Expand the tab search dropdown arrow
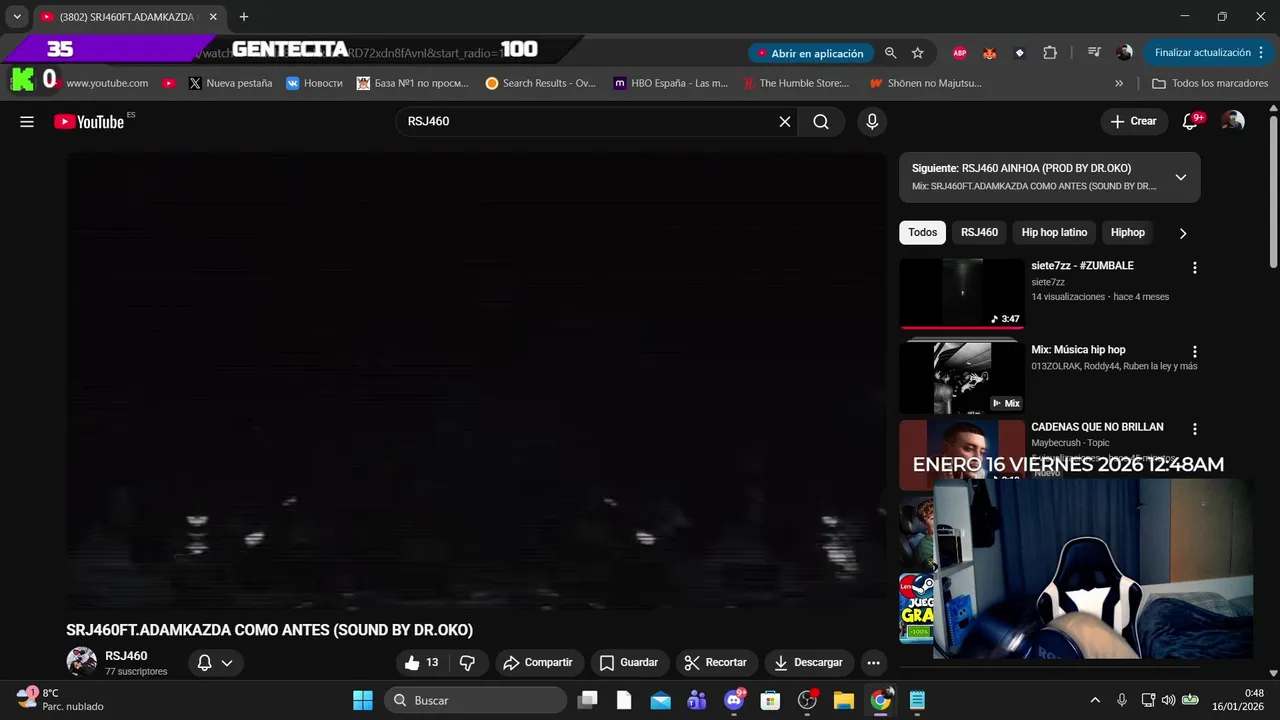Screen dimensions: 1280x720 coord(17,17)
